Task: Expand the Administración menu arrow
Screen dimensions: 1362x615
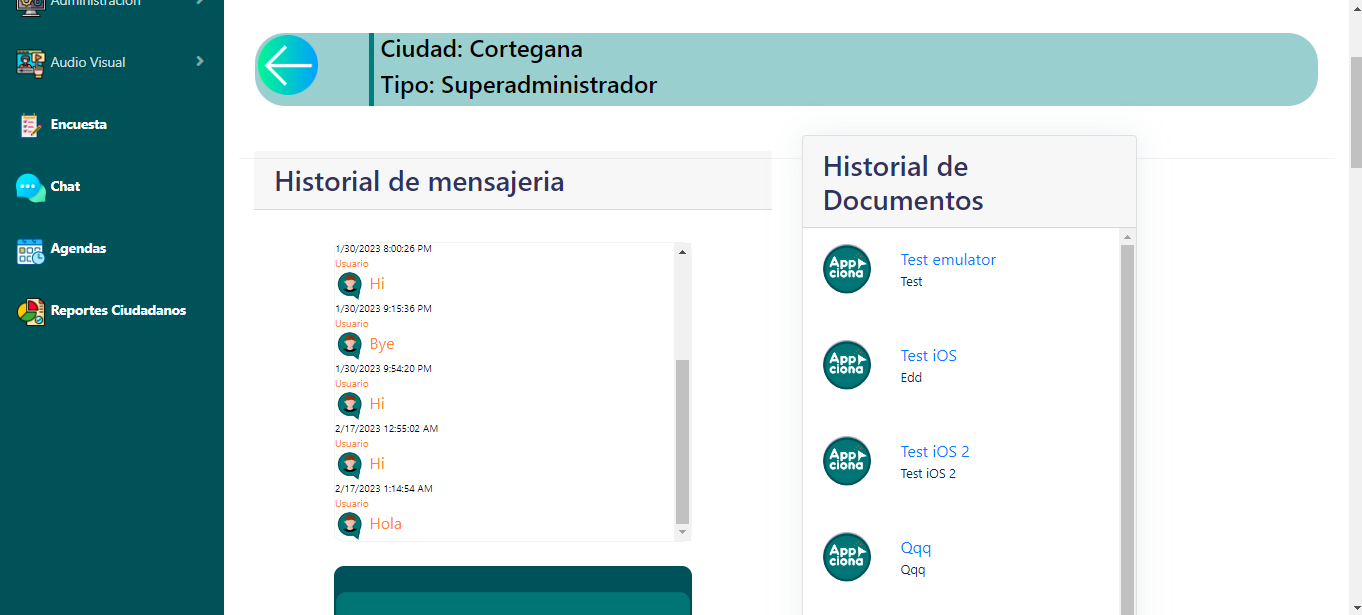Action: [200, 3]
